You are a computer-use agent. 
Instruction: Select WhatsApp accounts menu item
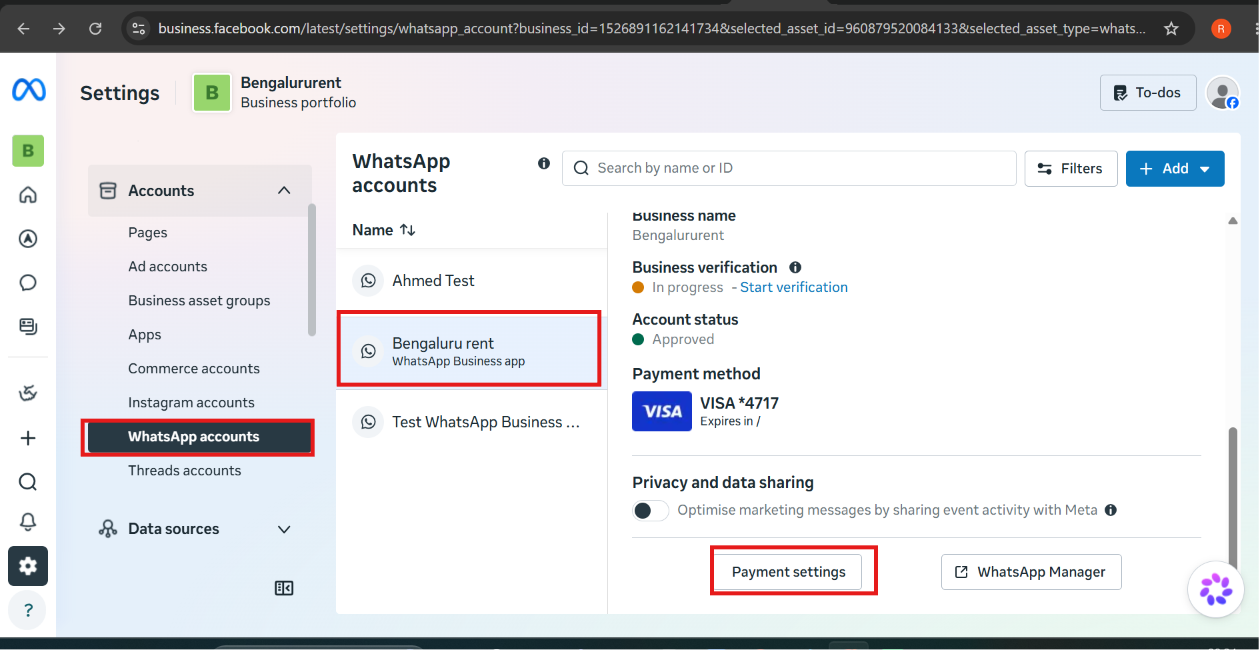click(x=199, y=437)
